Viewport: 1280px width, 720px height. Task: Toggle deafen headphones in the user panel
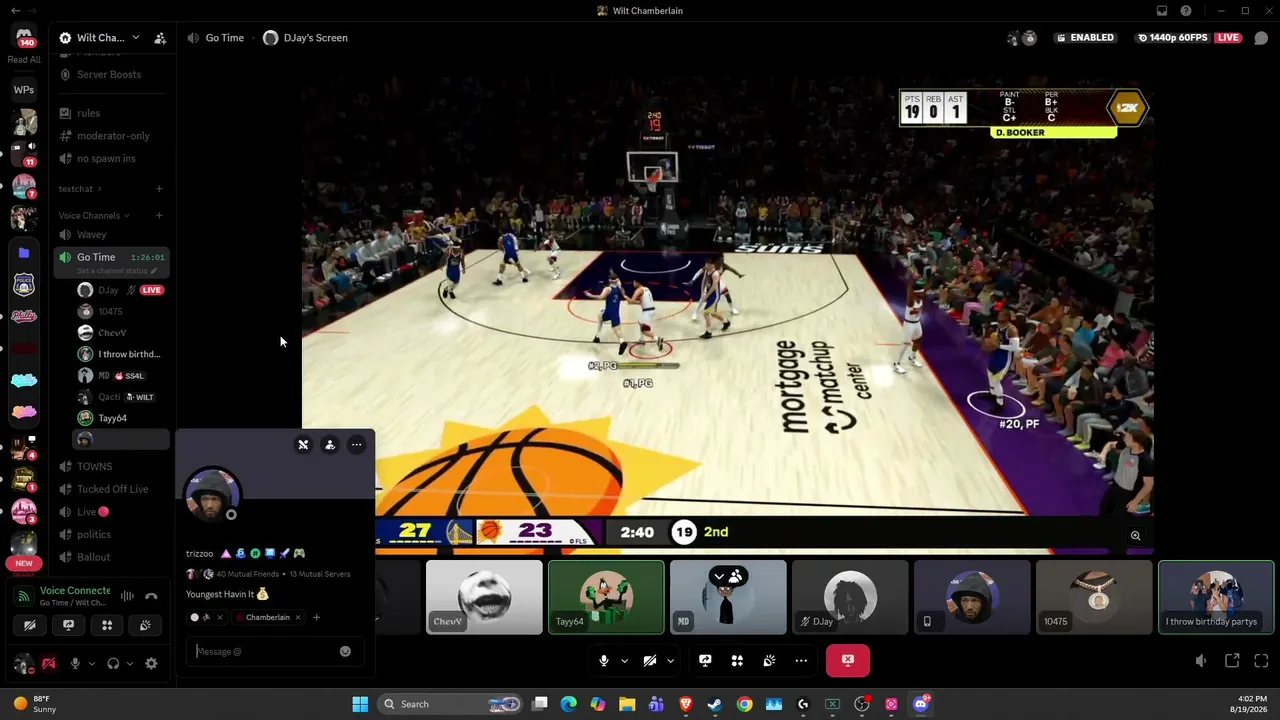pos(113,663)
